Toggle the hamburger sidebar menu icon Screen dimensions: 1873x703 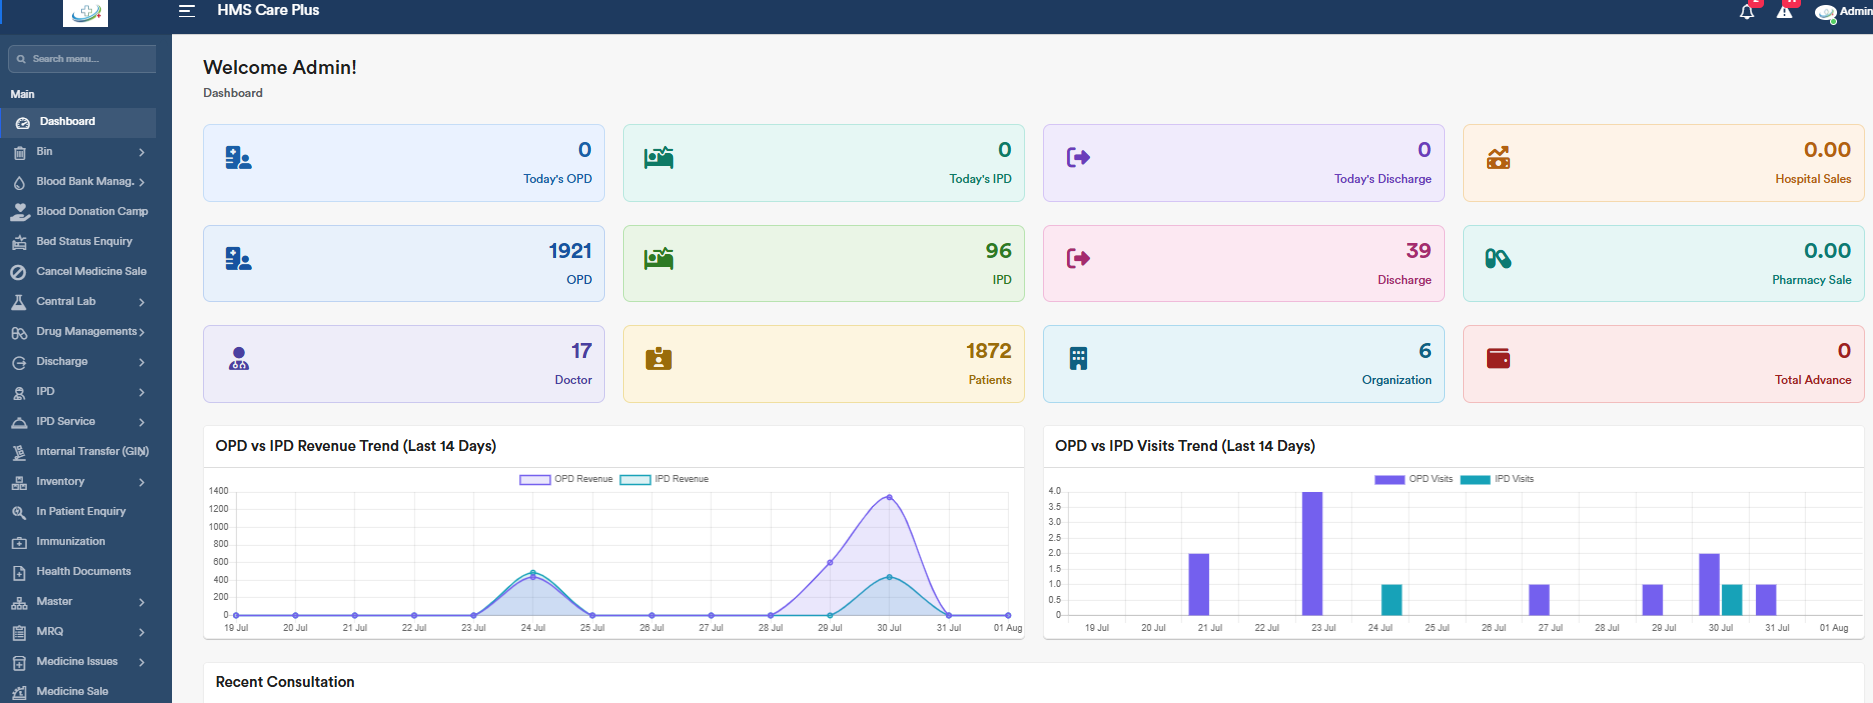coord(186,11)
